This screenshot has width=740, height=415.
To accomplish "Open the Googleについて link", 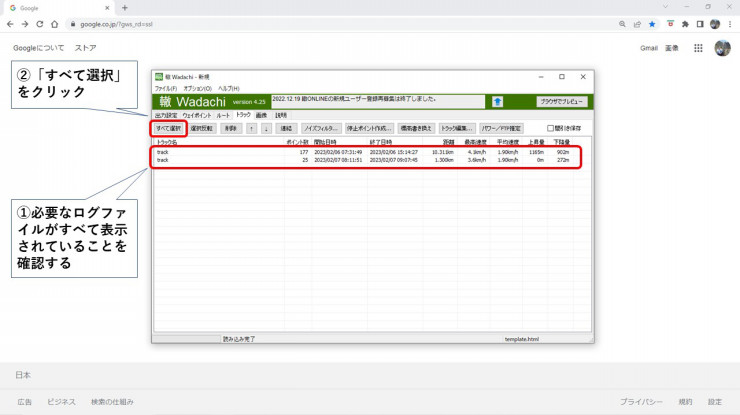I will 39,48.
